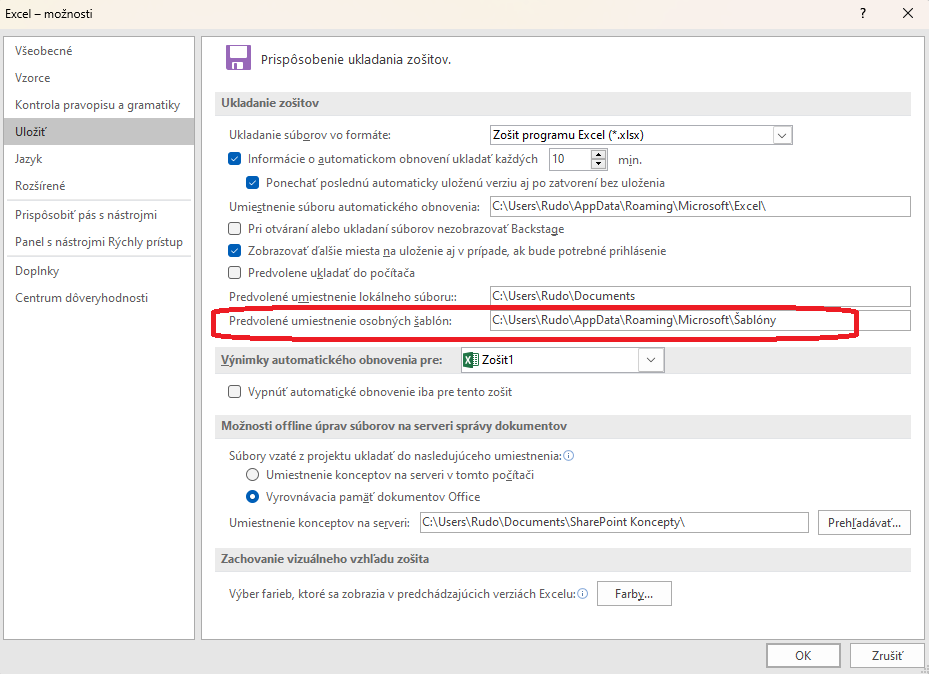Click the personal templates location field

click(x=698, y=321)
